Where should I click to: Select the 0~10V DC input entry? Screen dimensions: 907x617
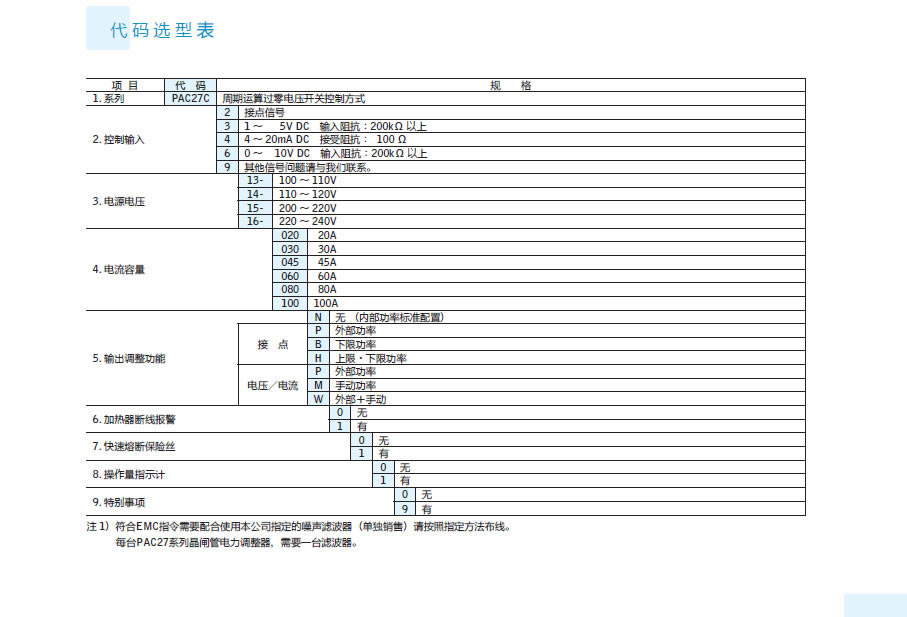tap(335, 153)
